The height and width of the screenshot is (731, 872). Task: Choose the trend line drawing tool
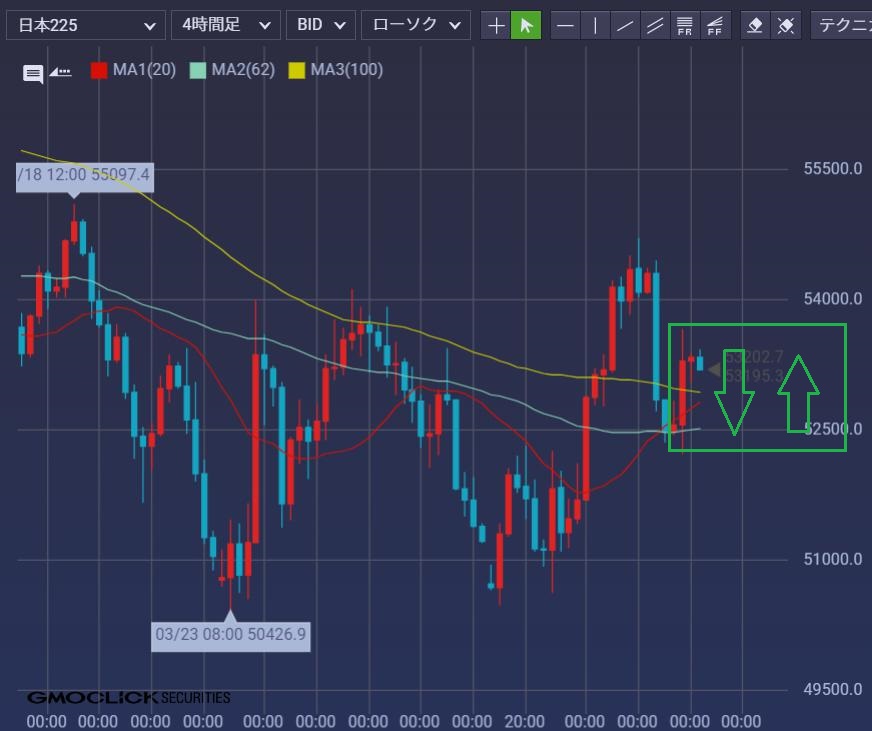point(626,25)
